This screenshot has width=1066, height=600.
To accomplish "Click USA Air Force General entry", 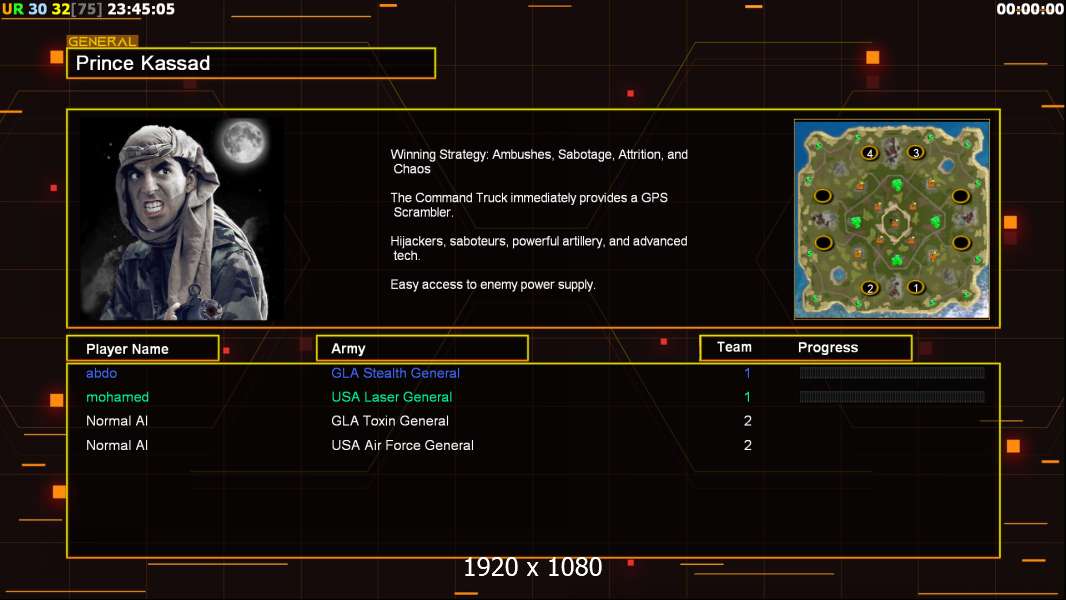I will pos(402,445).
